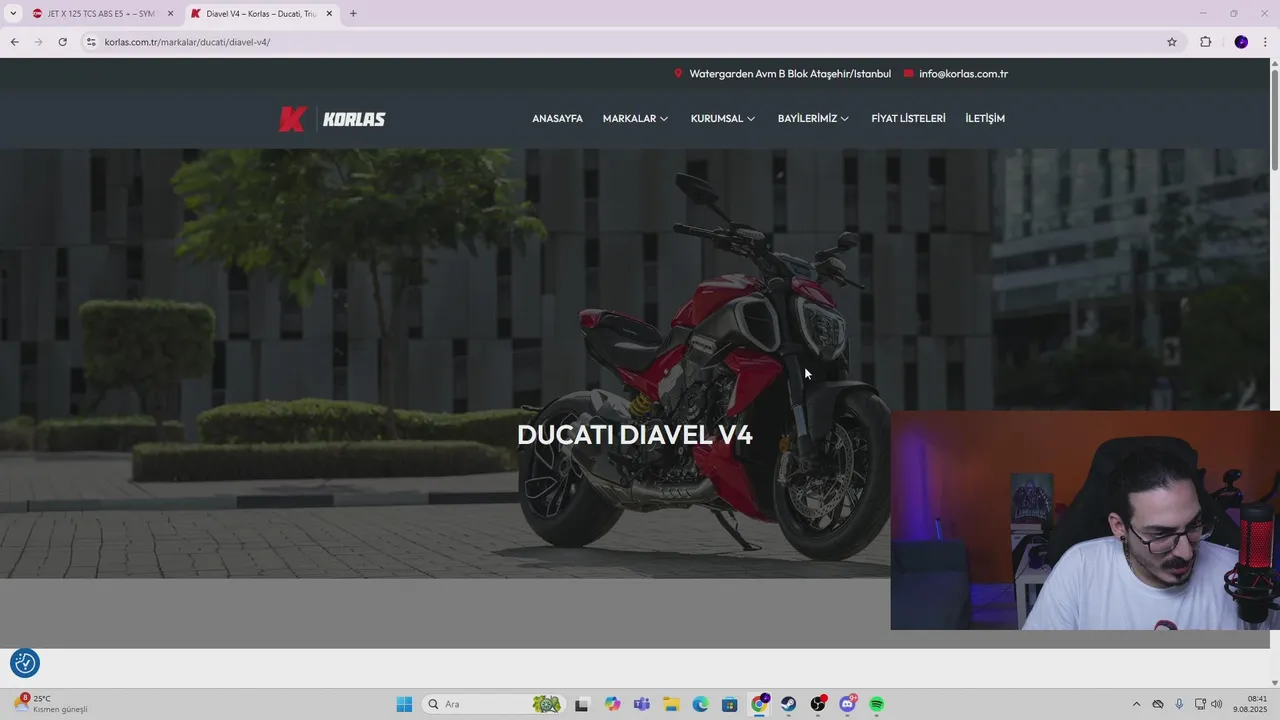Click Watergarden Avm B Blok address text
1280x720 pixels.
790,73
